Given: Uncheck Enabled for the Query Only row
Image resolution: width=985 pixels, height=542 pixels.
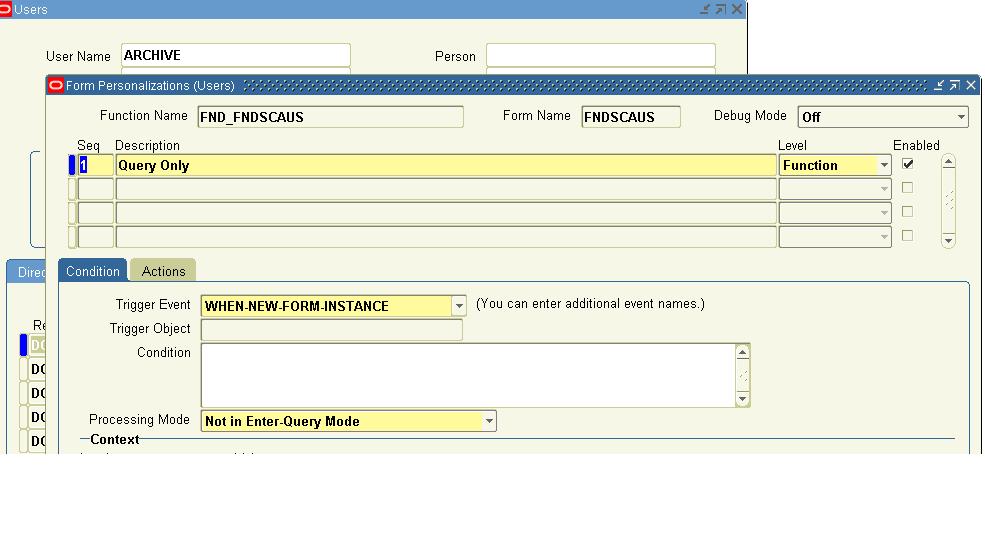Looking at the screenshot, I should (x=908, y=164).
